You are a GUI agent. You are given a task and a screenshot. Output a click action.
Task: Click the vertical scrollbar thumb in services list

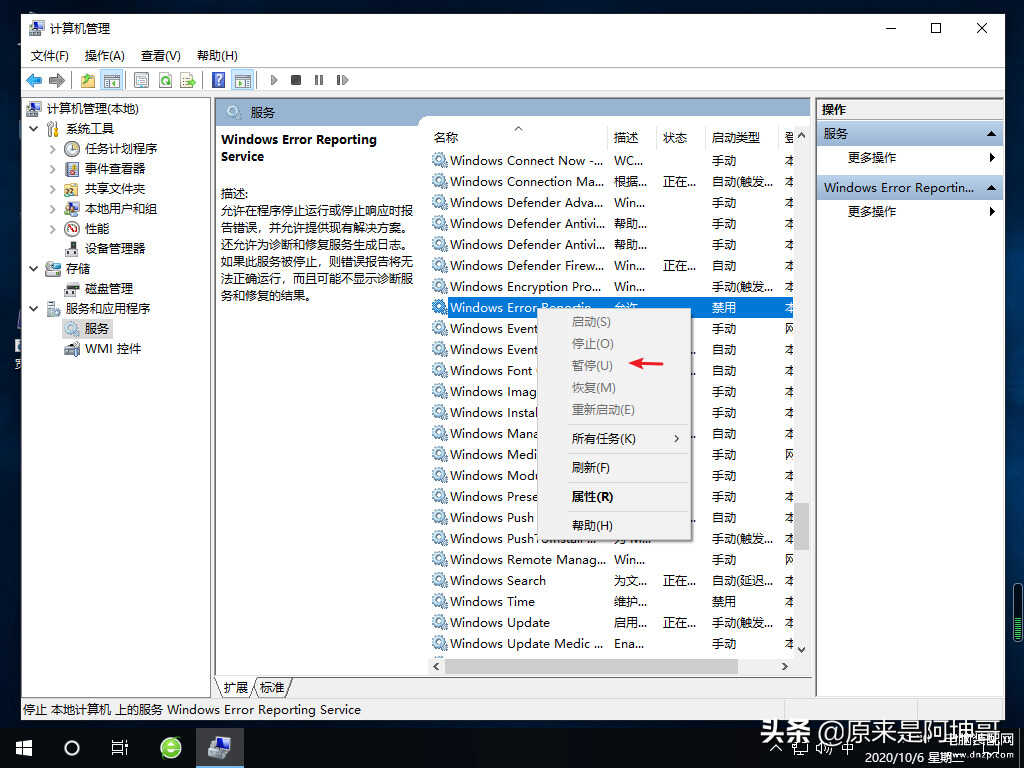801,526
